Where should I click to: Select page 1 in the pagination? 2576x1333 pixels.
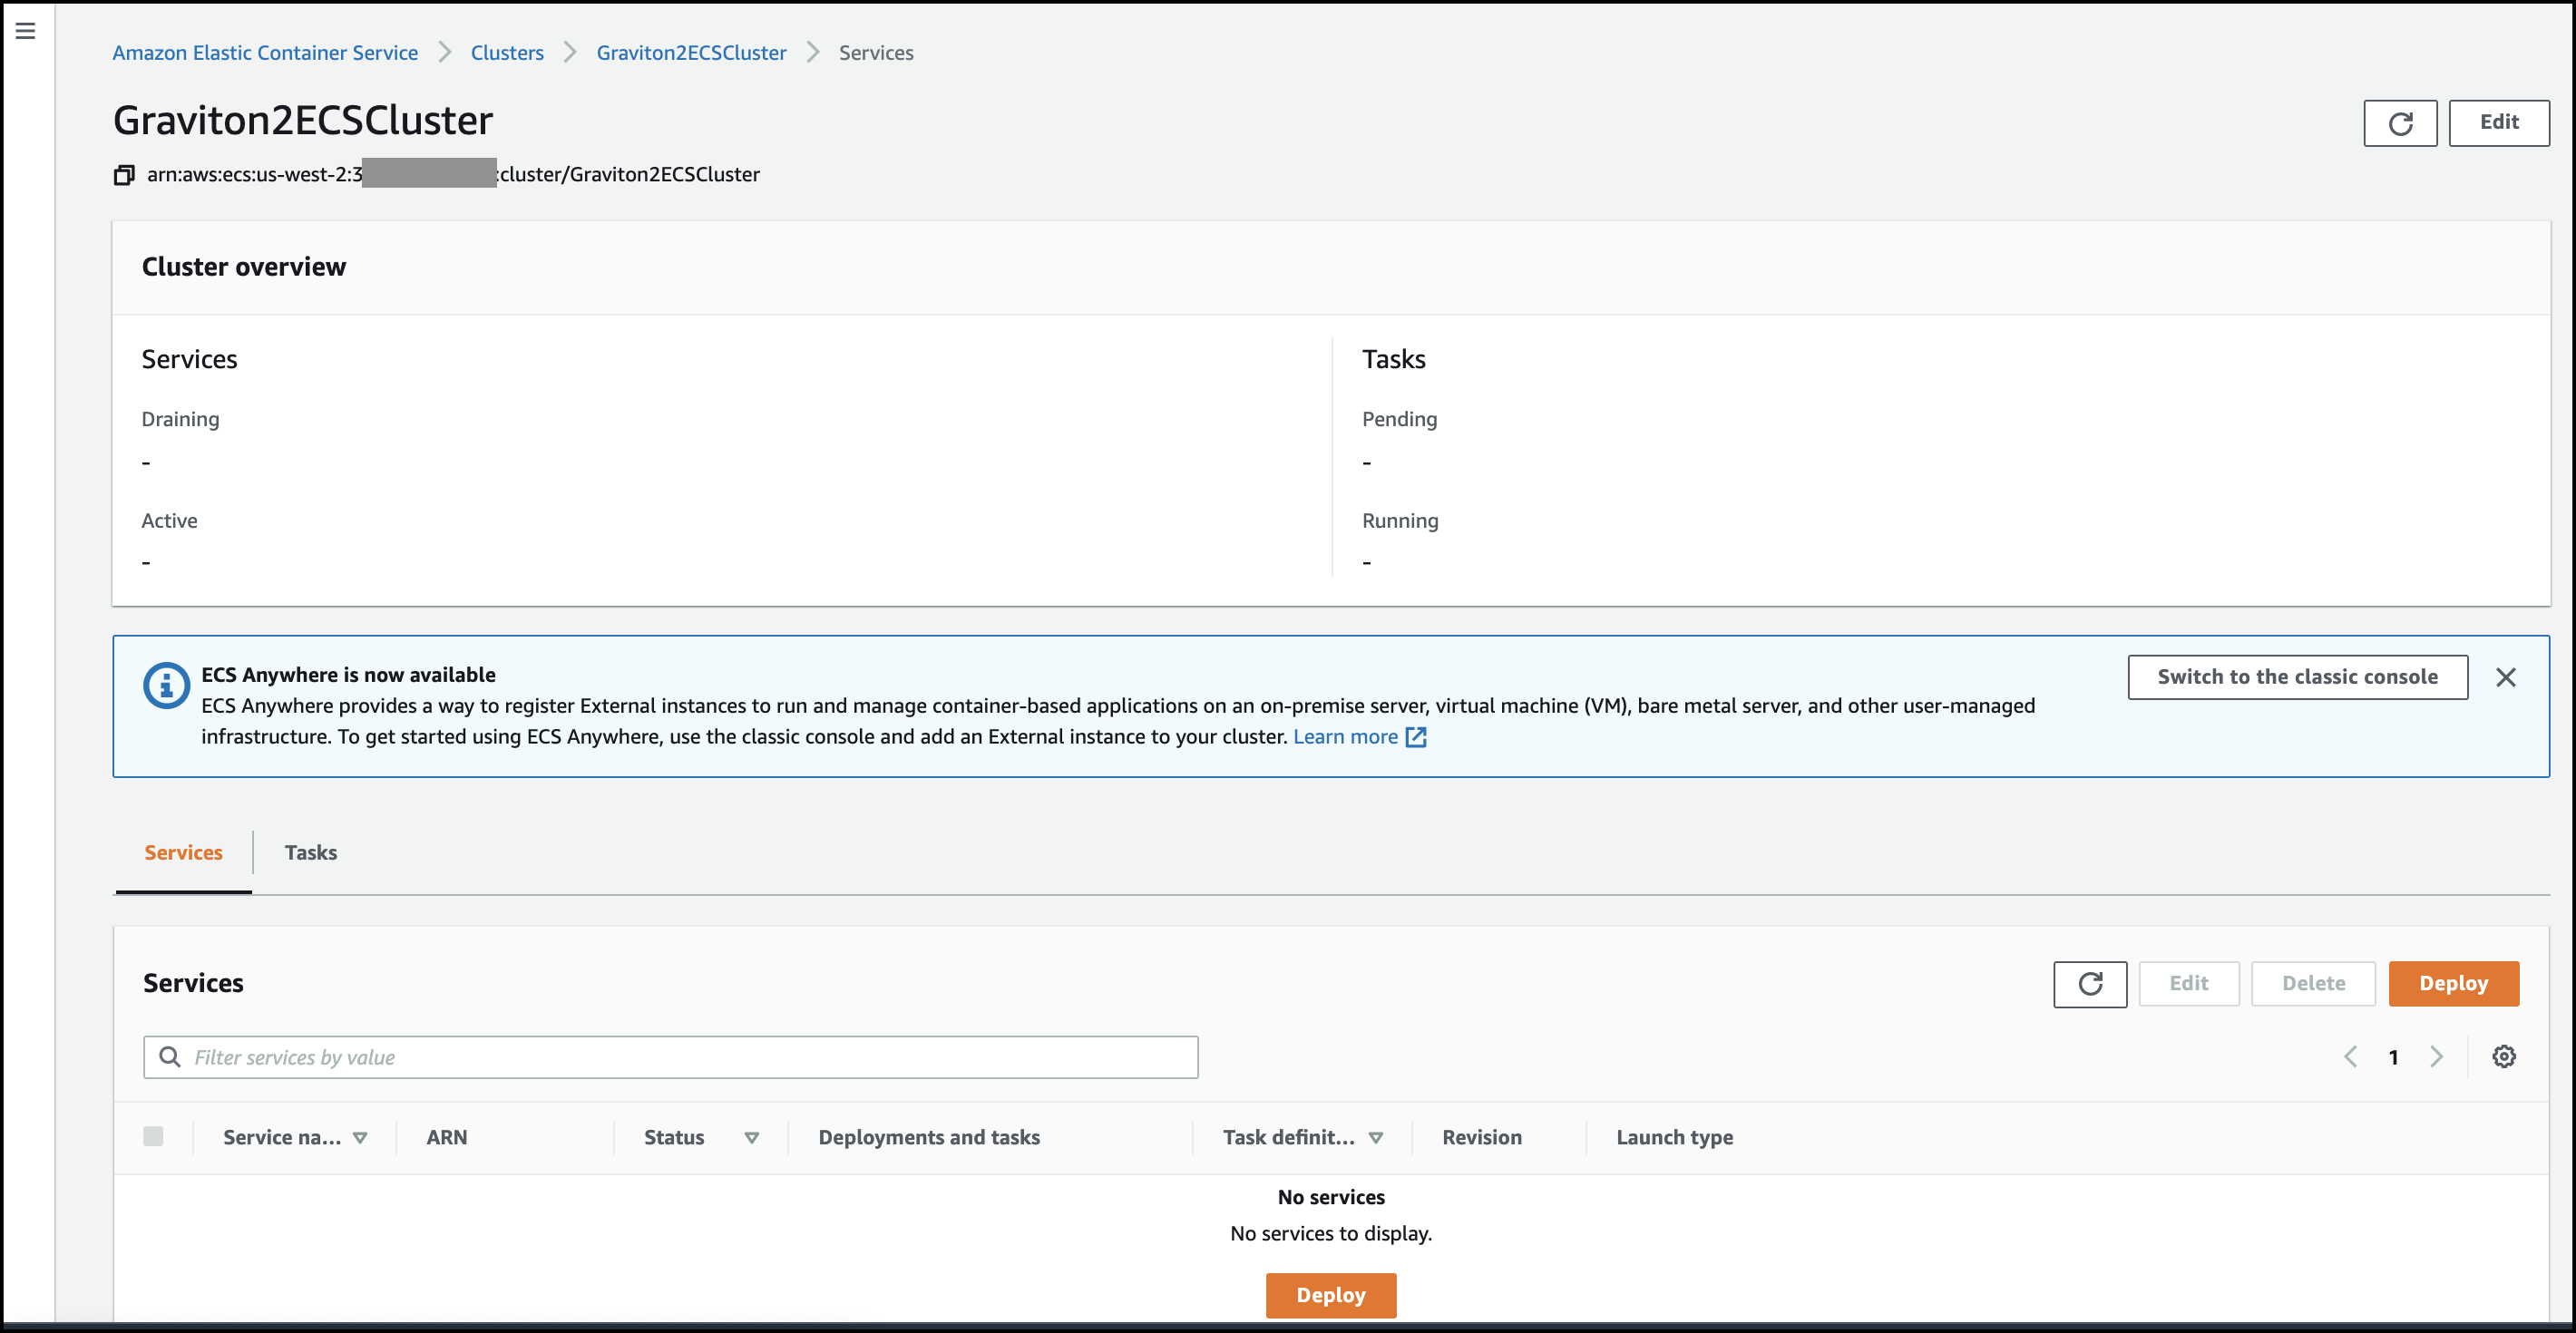[2394, 1058]
